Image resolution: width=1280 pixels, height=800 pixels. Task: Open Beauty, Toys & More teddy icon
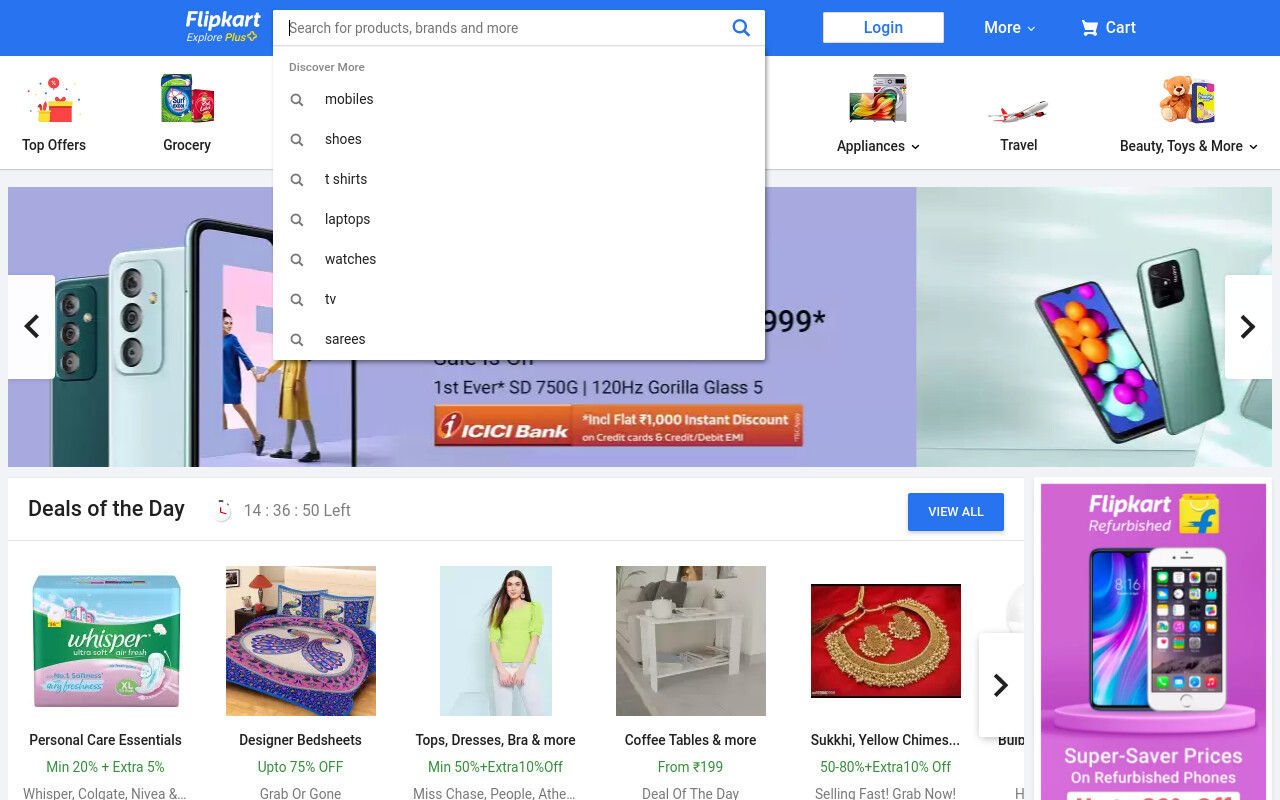pos(1187,99)
